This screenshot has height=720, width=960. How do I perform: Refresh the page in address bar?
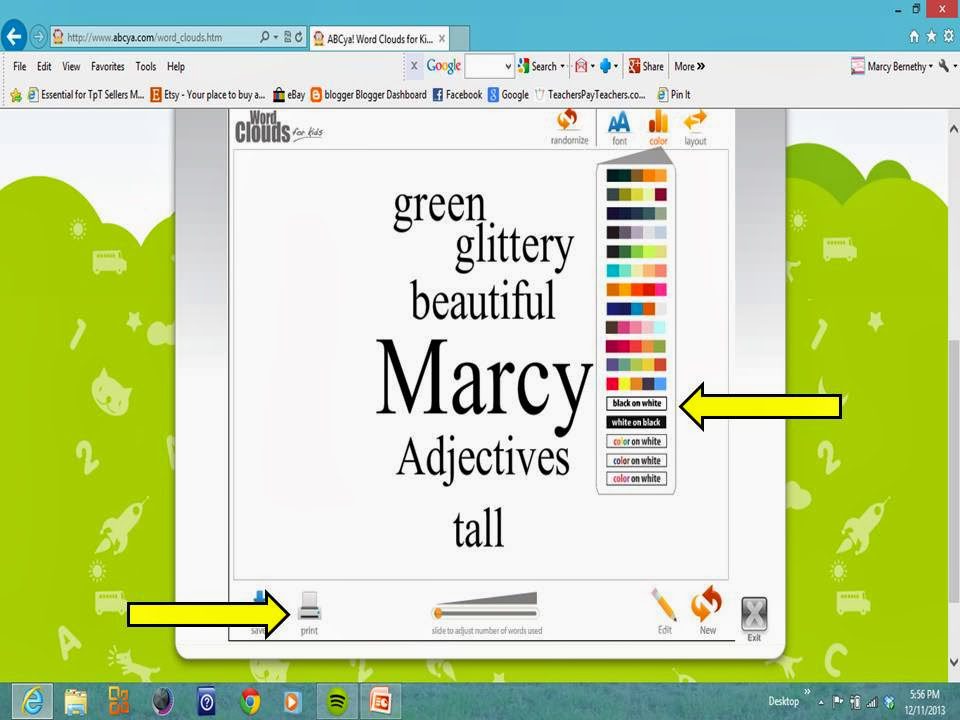[x=299, y=37]
